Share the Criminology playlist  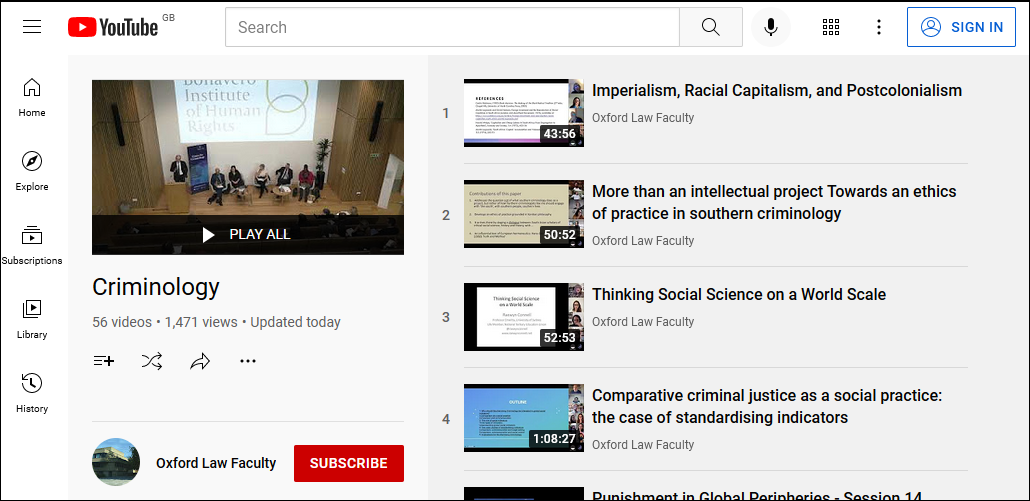200,360
